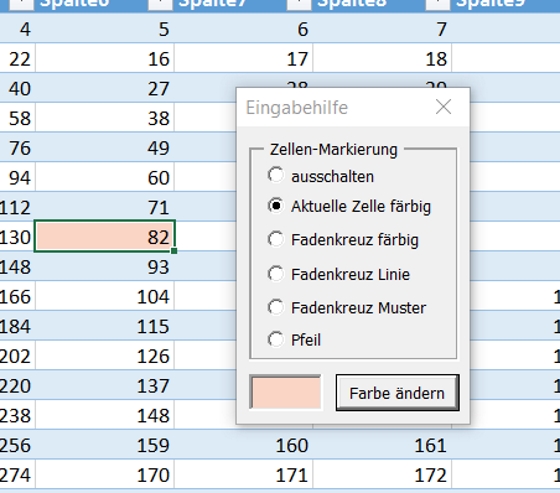
Task: Click the cell showing 7
Action: [x=382, y=28]
